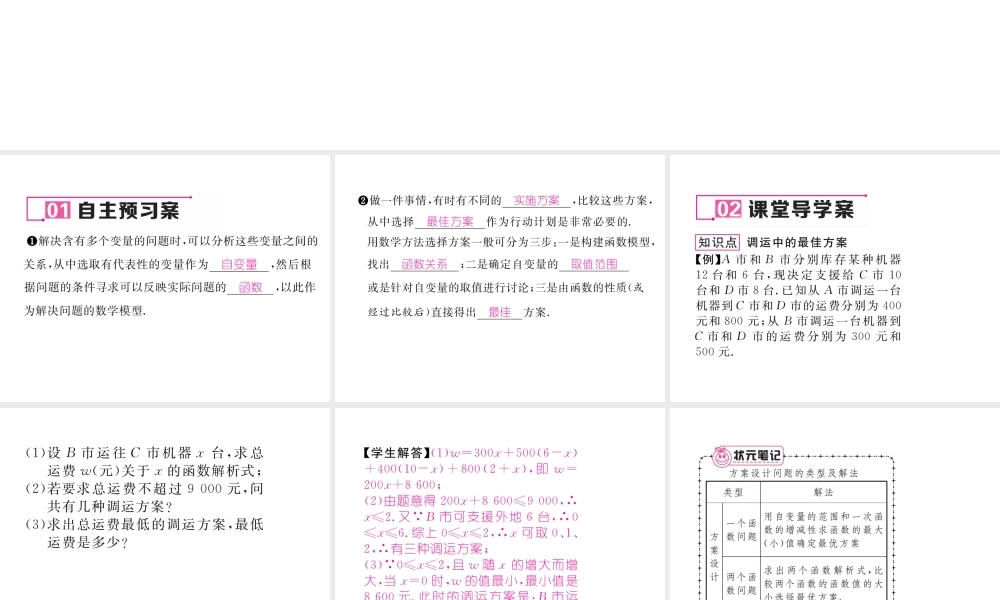1000x600 pixels.
Task: Click the ❶ bullet marker
Action: pyautogui.click(x=31, y=241)
